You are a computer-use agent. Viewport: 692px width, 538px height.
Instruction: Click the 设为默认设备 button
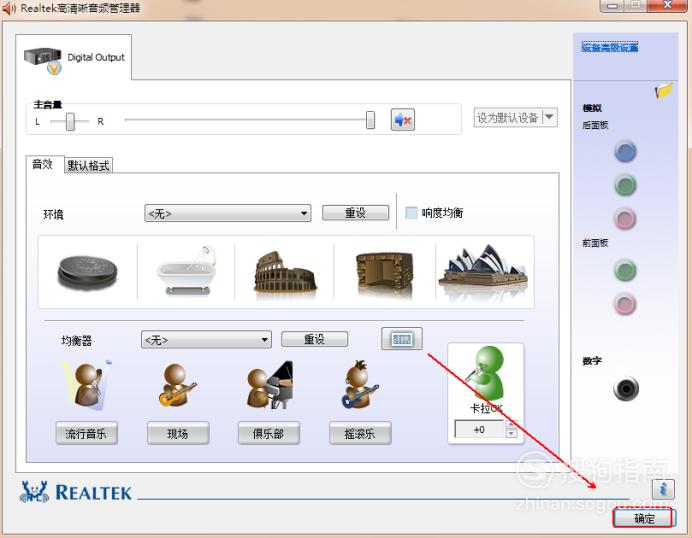(508, 117)
